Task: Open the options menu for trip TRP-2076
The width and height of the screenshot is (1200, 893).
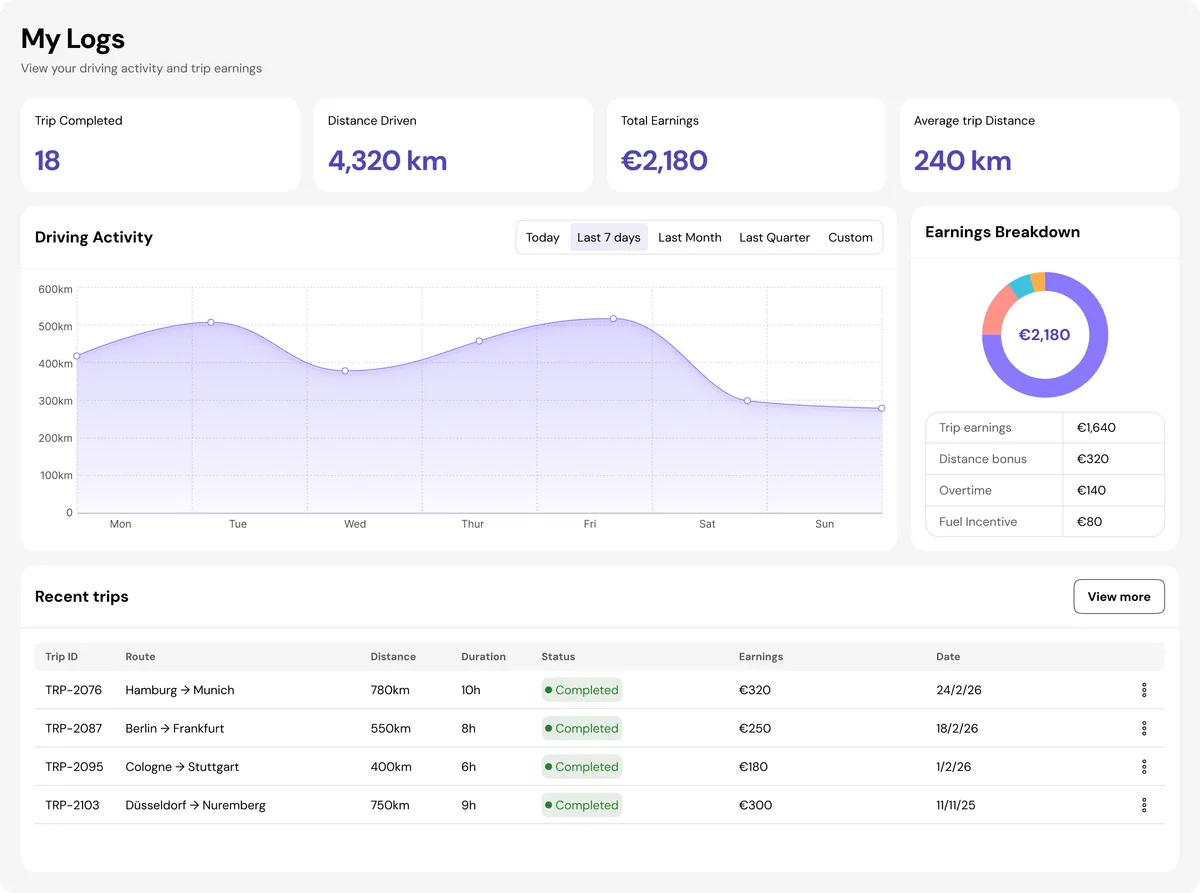Action: pyautogui.click(x=1144, y=690)
